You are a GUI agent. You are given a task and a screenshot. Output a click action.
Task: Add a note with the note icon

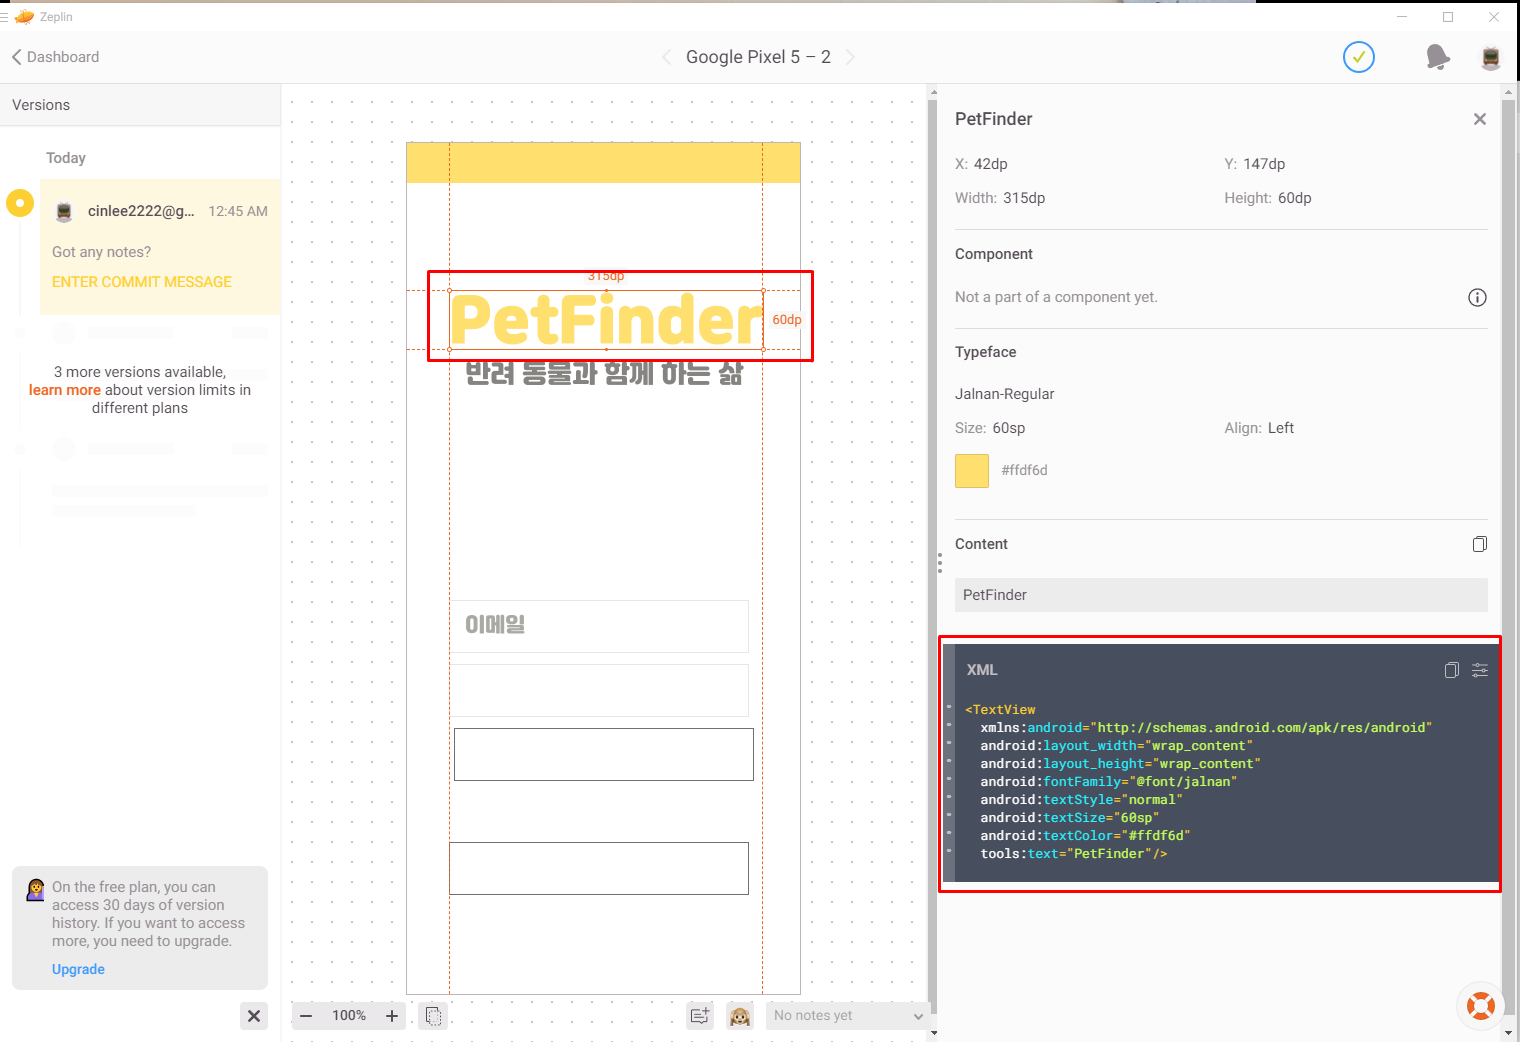click(700, 1016)
